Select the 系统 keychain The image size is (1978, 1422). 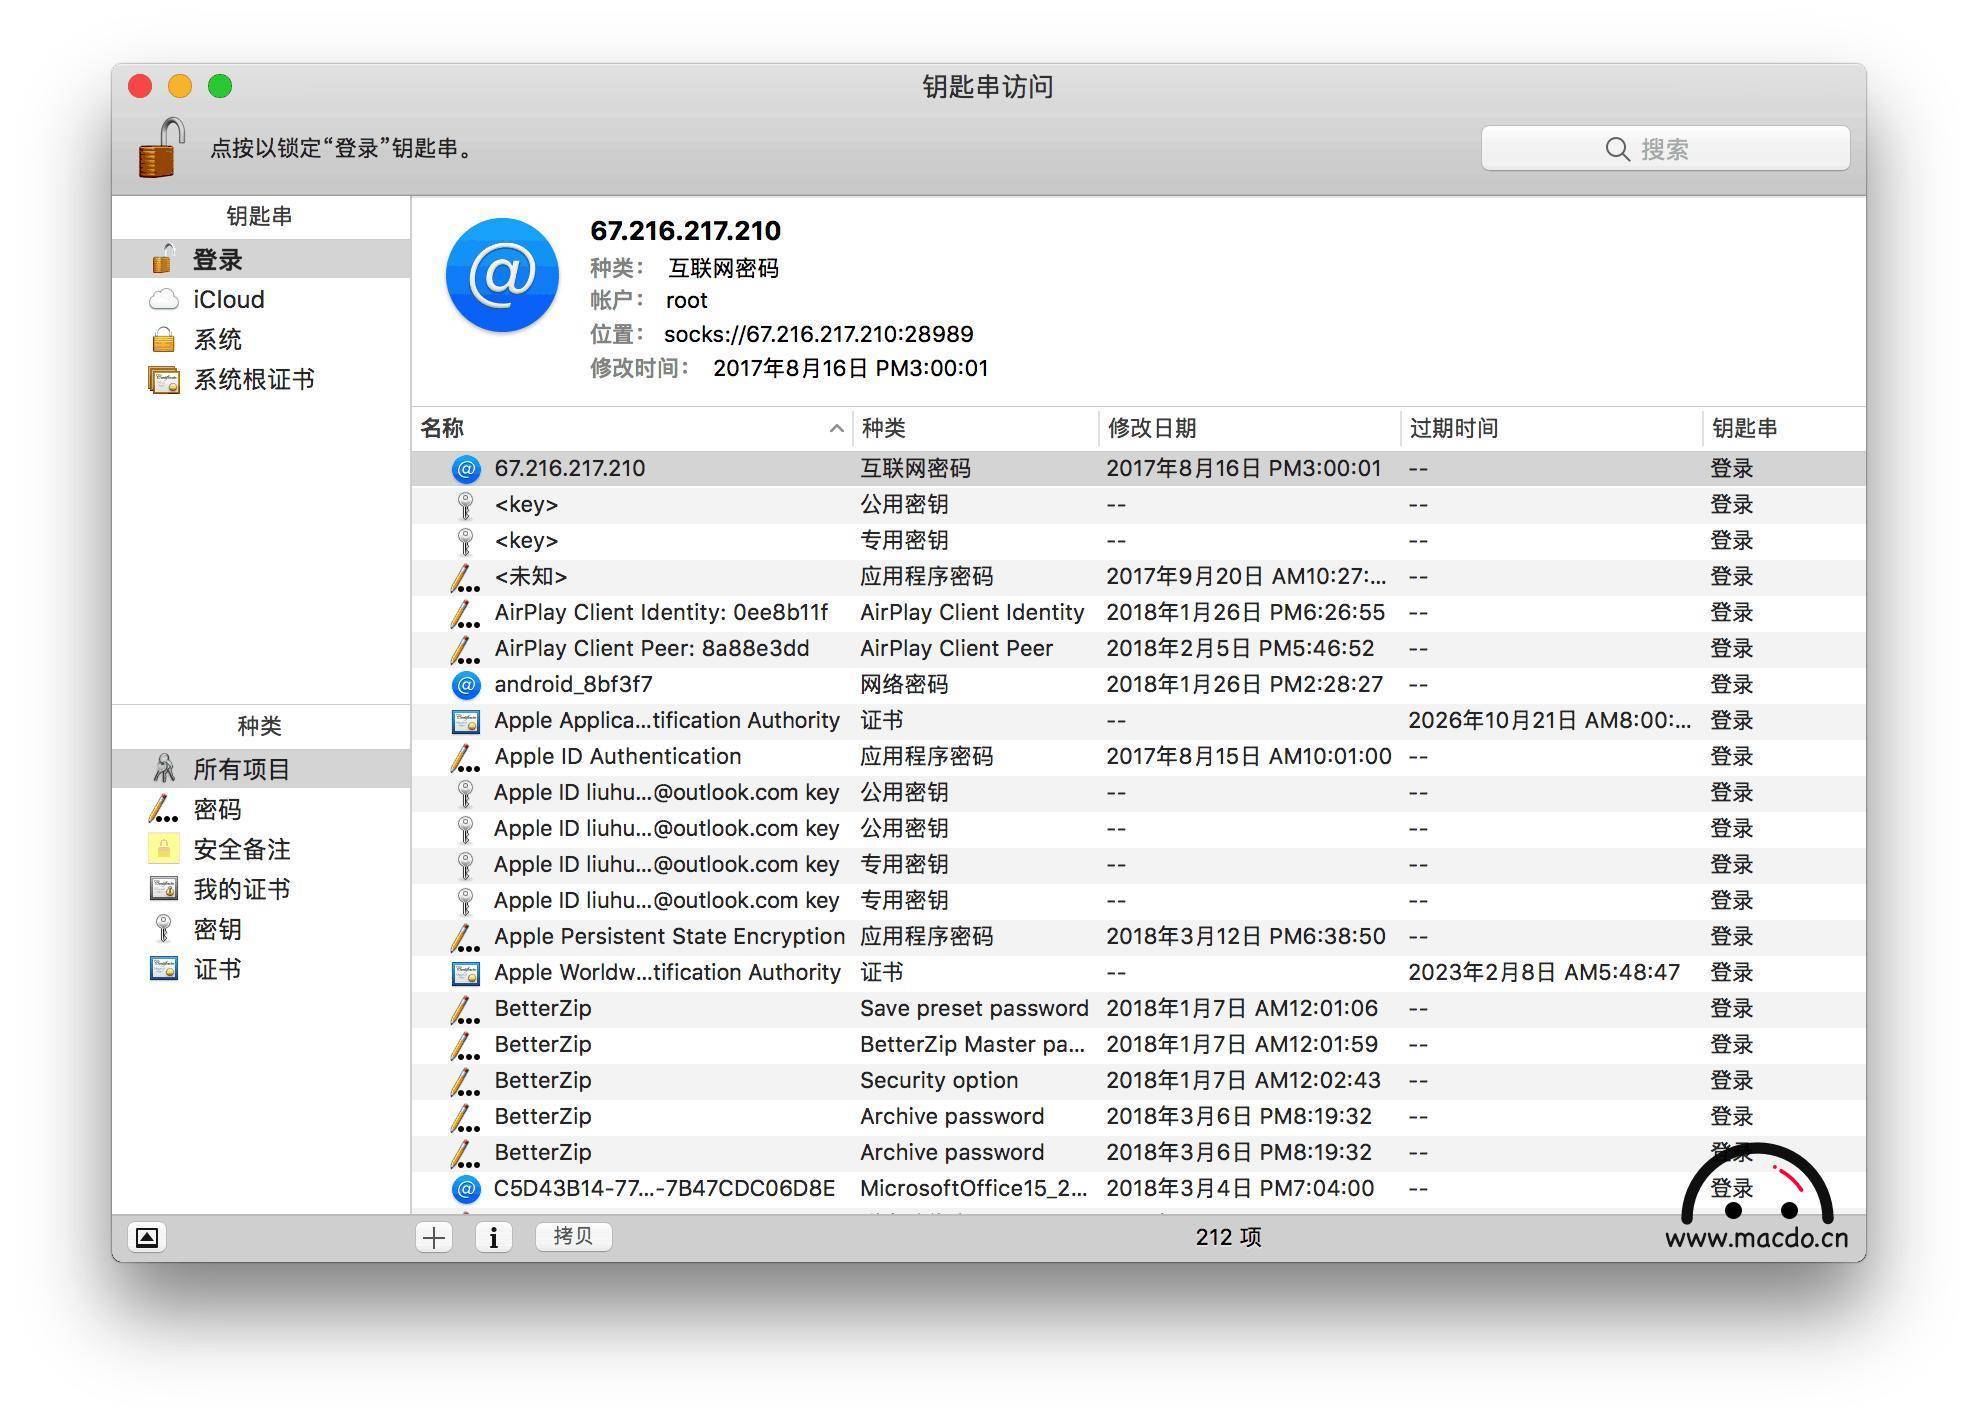point(217,340)
